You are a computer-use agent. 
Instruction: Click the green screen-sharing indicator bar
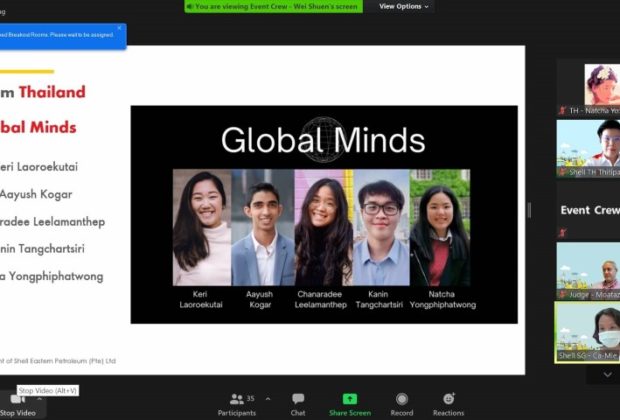[274, 6]
